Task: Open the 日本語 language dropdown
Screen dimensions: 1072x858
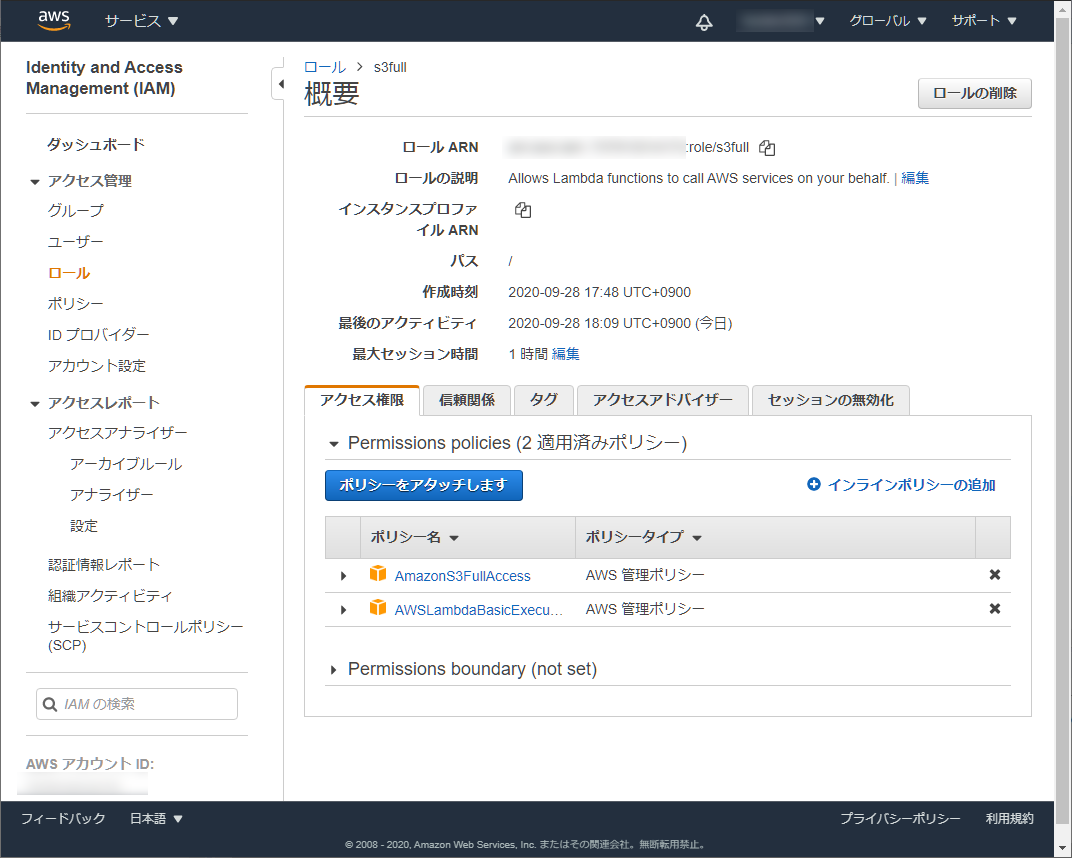Action: [x=156, y=818]
